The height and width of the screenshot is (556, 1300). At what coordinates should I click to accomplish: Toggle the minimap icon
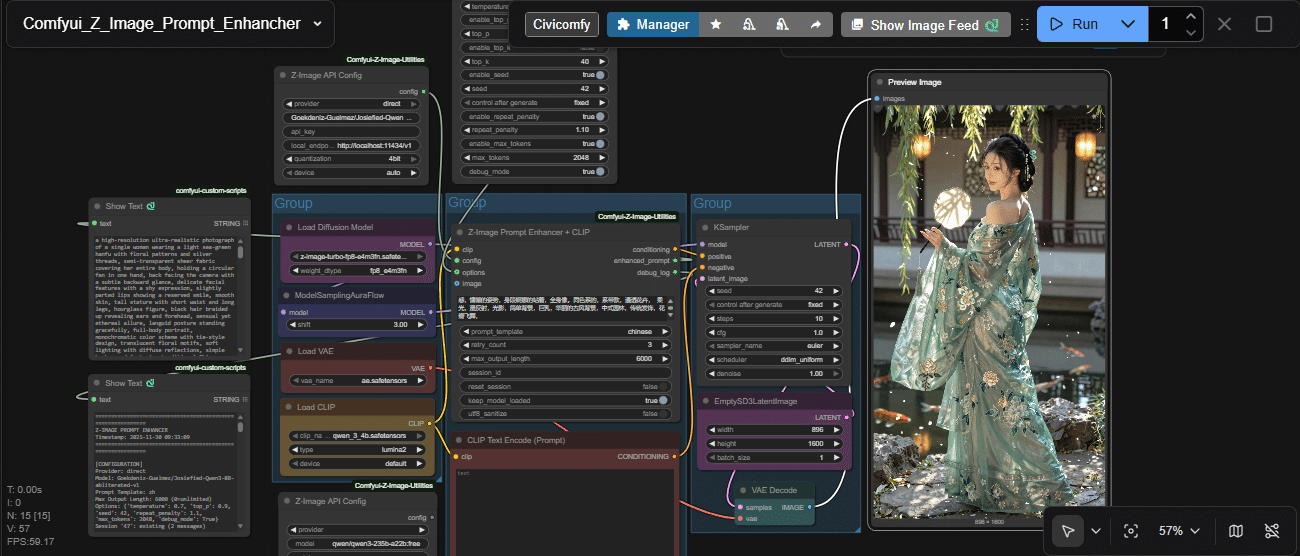click(1236, 531)
